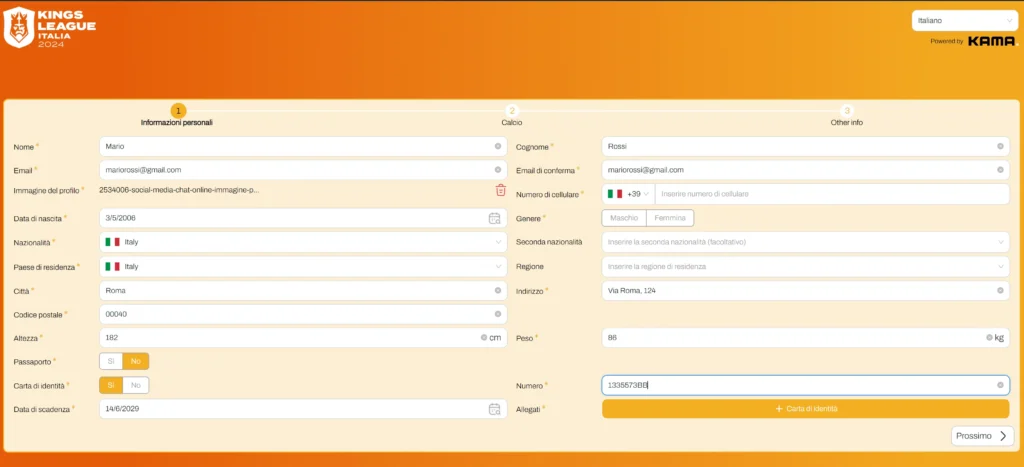Click into the Email input field

point(303,170)
